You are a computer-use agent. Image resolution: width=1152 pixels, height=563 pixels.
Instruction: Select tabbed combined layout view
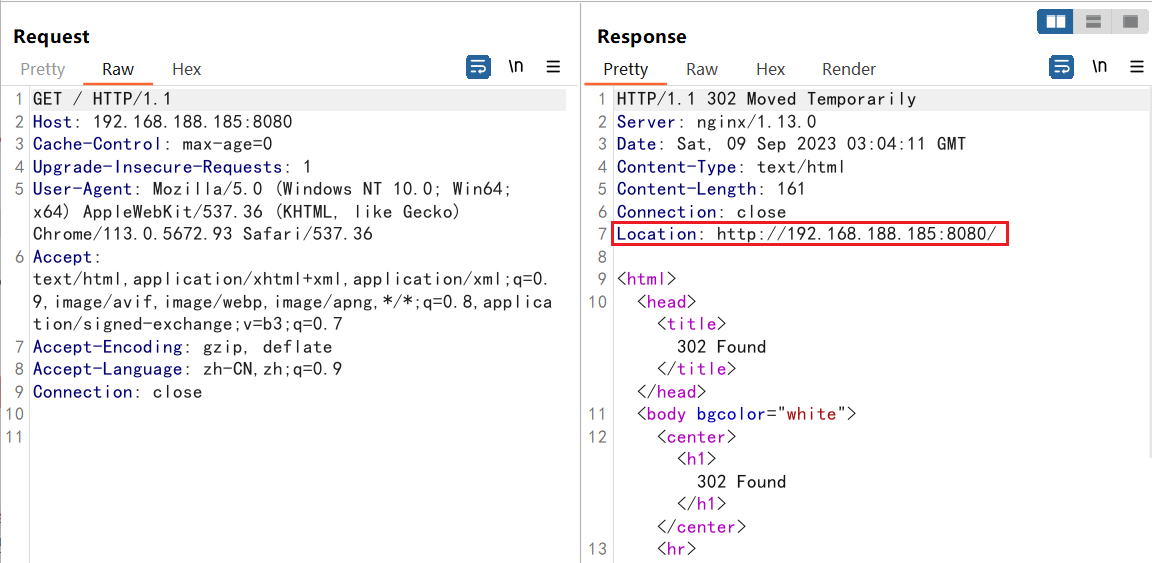1129,21
